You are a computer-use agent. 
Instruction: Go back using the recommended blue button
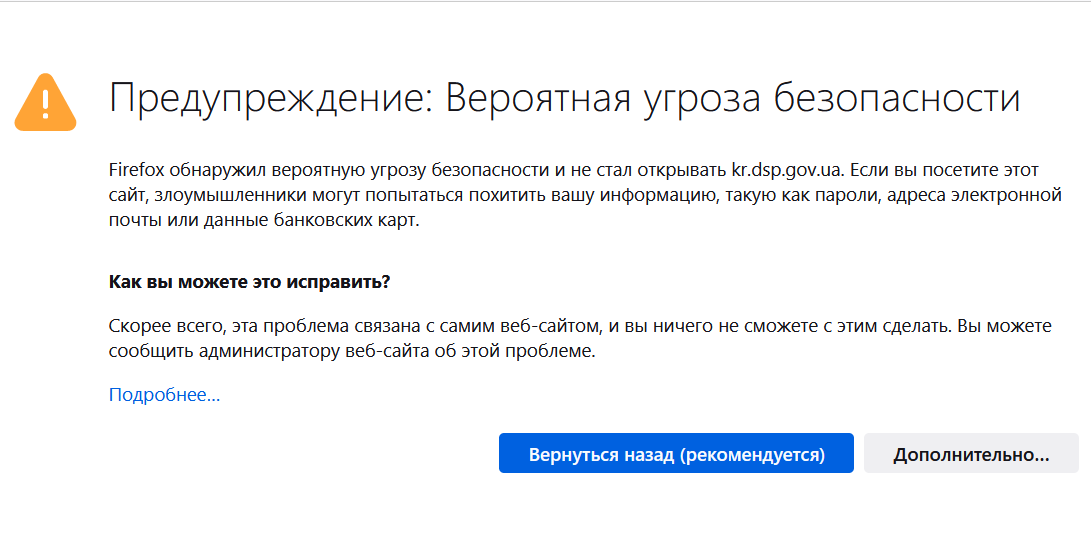point(676,454)
